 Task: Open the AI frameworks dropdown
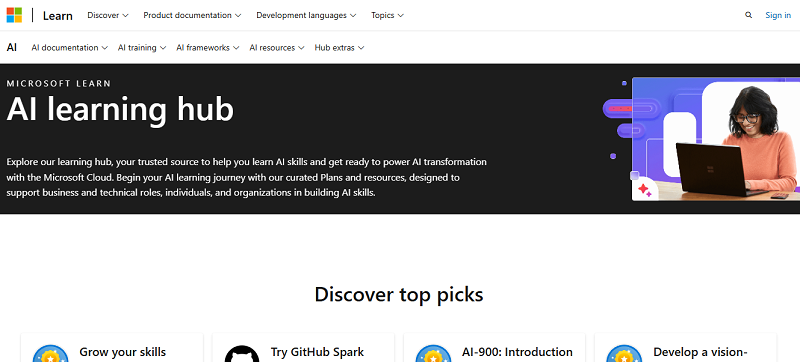click(208, 47)
